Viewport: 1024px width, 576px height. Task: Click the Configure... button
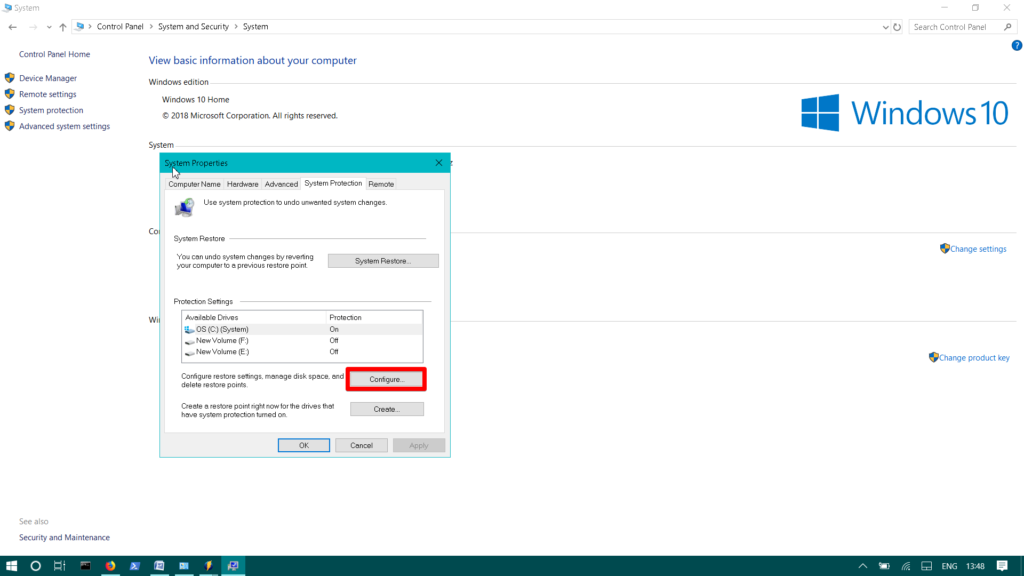(x=387, y=379)
